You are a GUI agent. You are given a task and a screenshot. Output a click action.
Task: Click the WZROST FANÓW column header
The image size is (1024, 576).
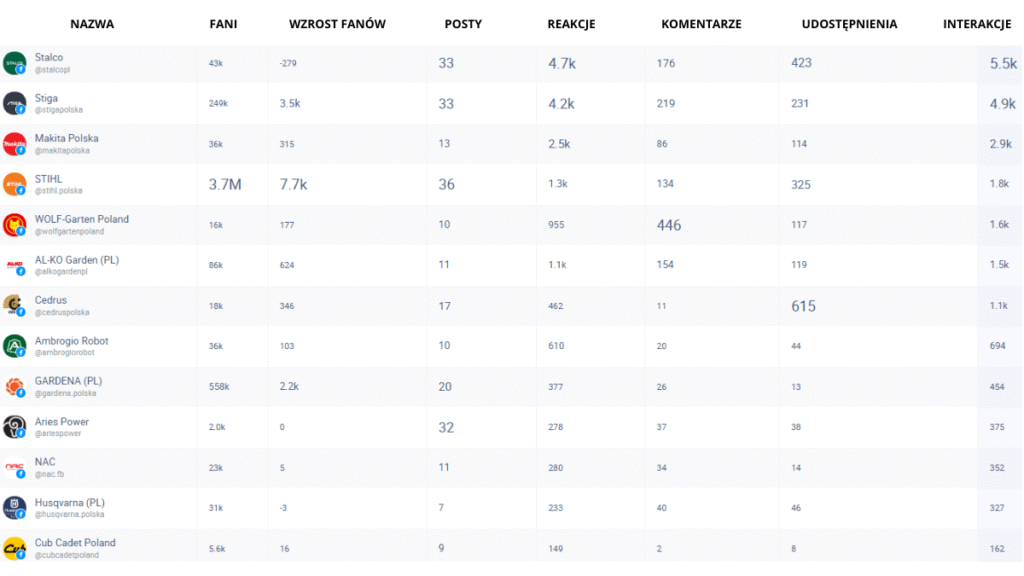tap(337, 24)
